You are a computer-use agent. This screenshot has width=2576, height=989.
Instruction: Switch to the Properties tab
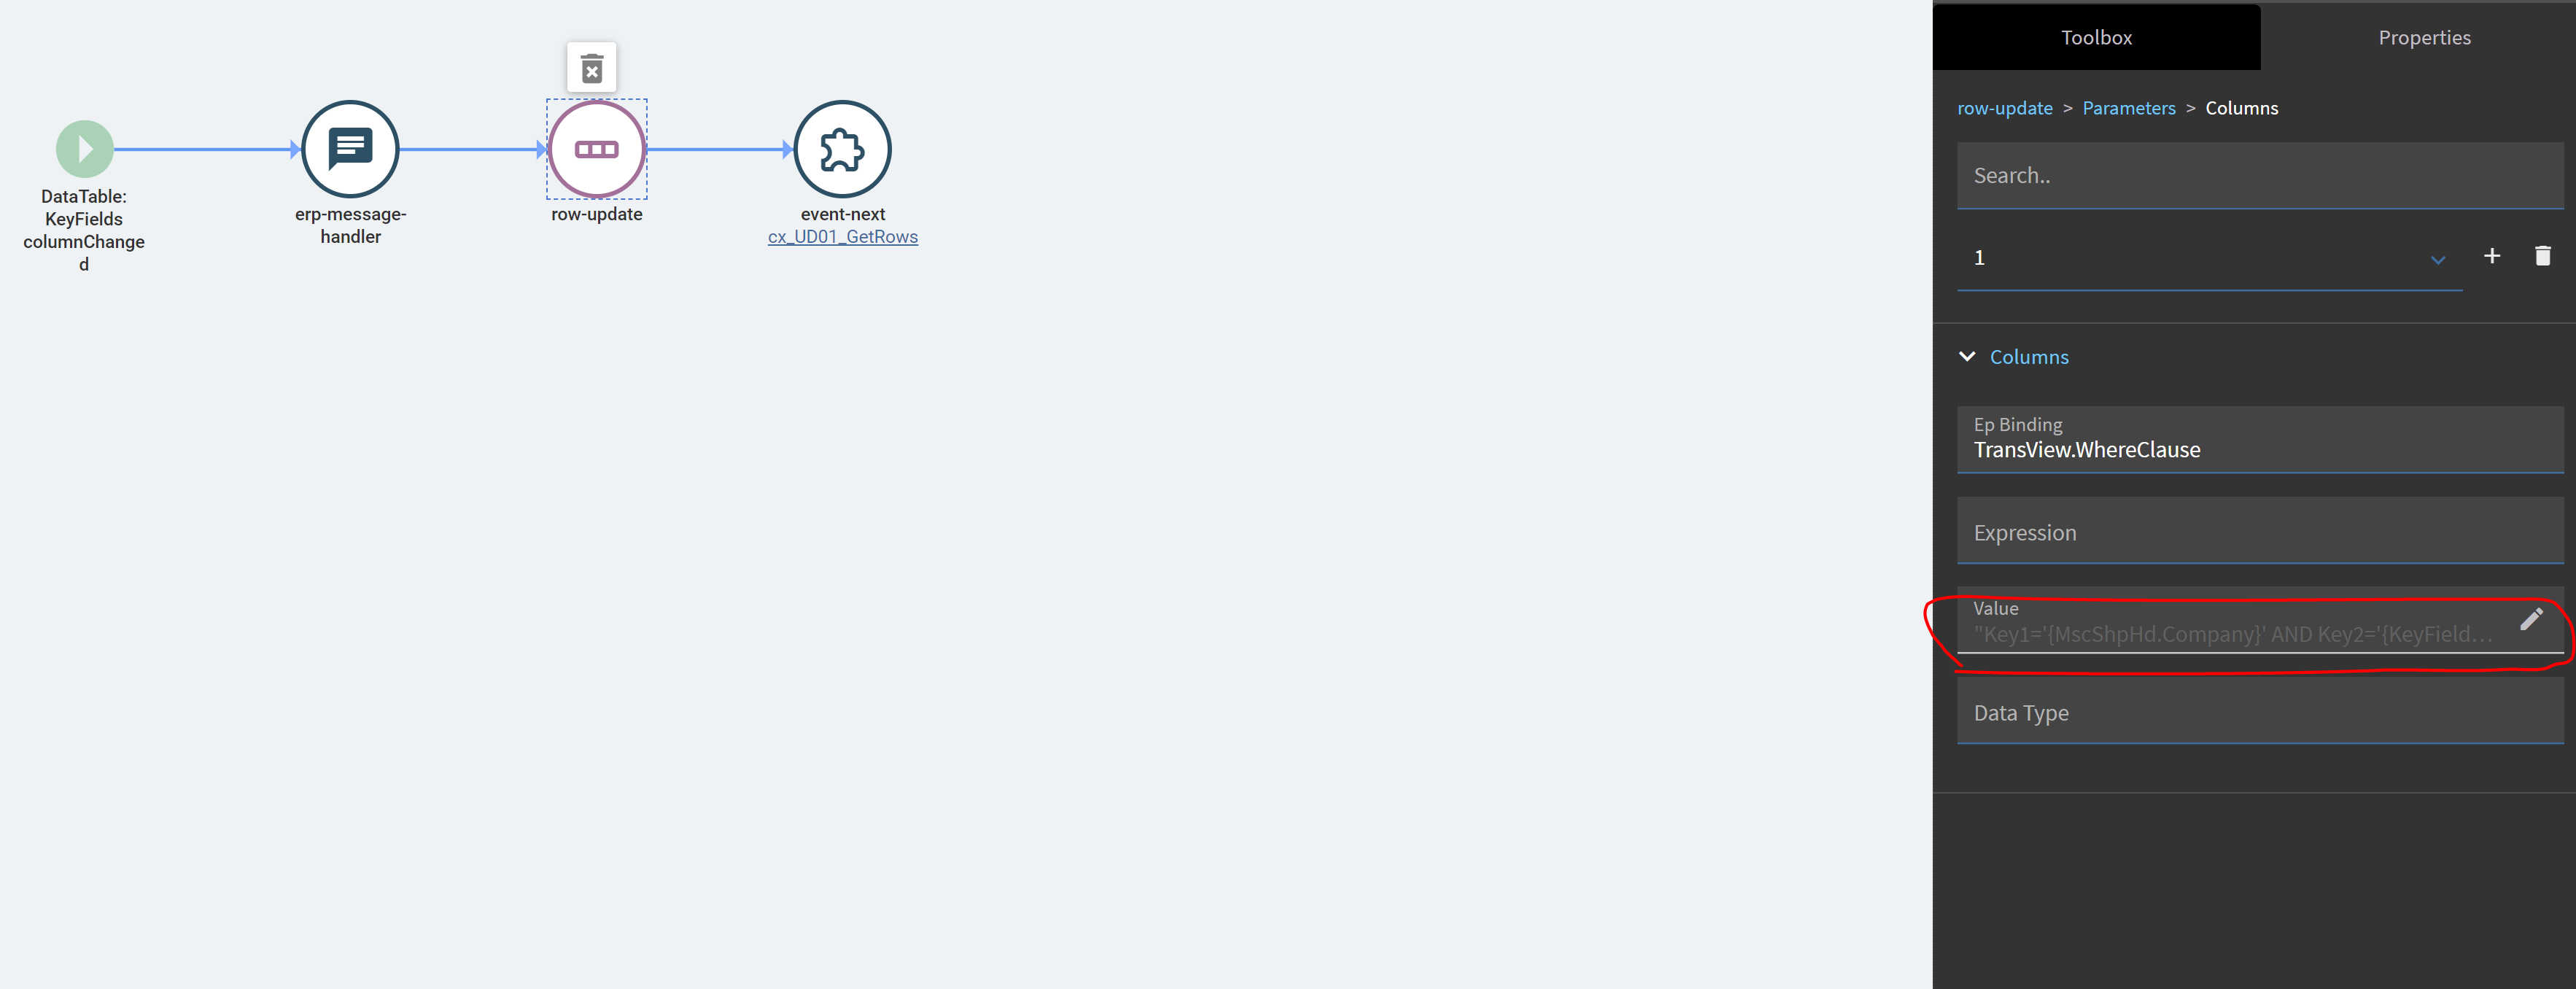[x=2424, y=38]
